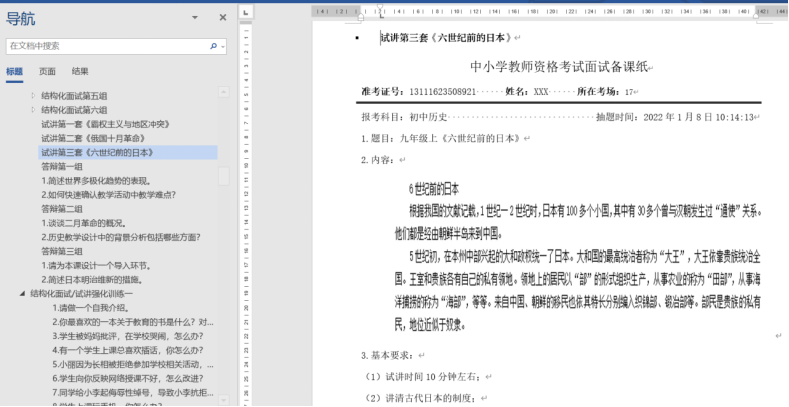Click the tab stop selector at ruler corner
The height and width of the screenshot is (407, 789).
[246, 12]
